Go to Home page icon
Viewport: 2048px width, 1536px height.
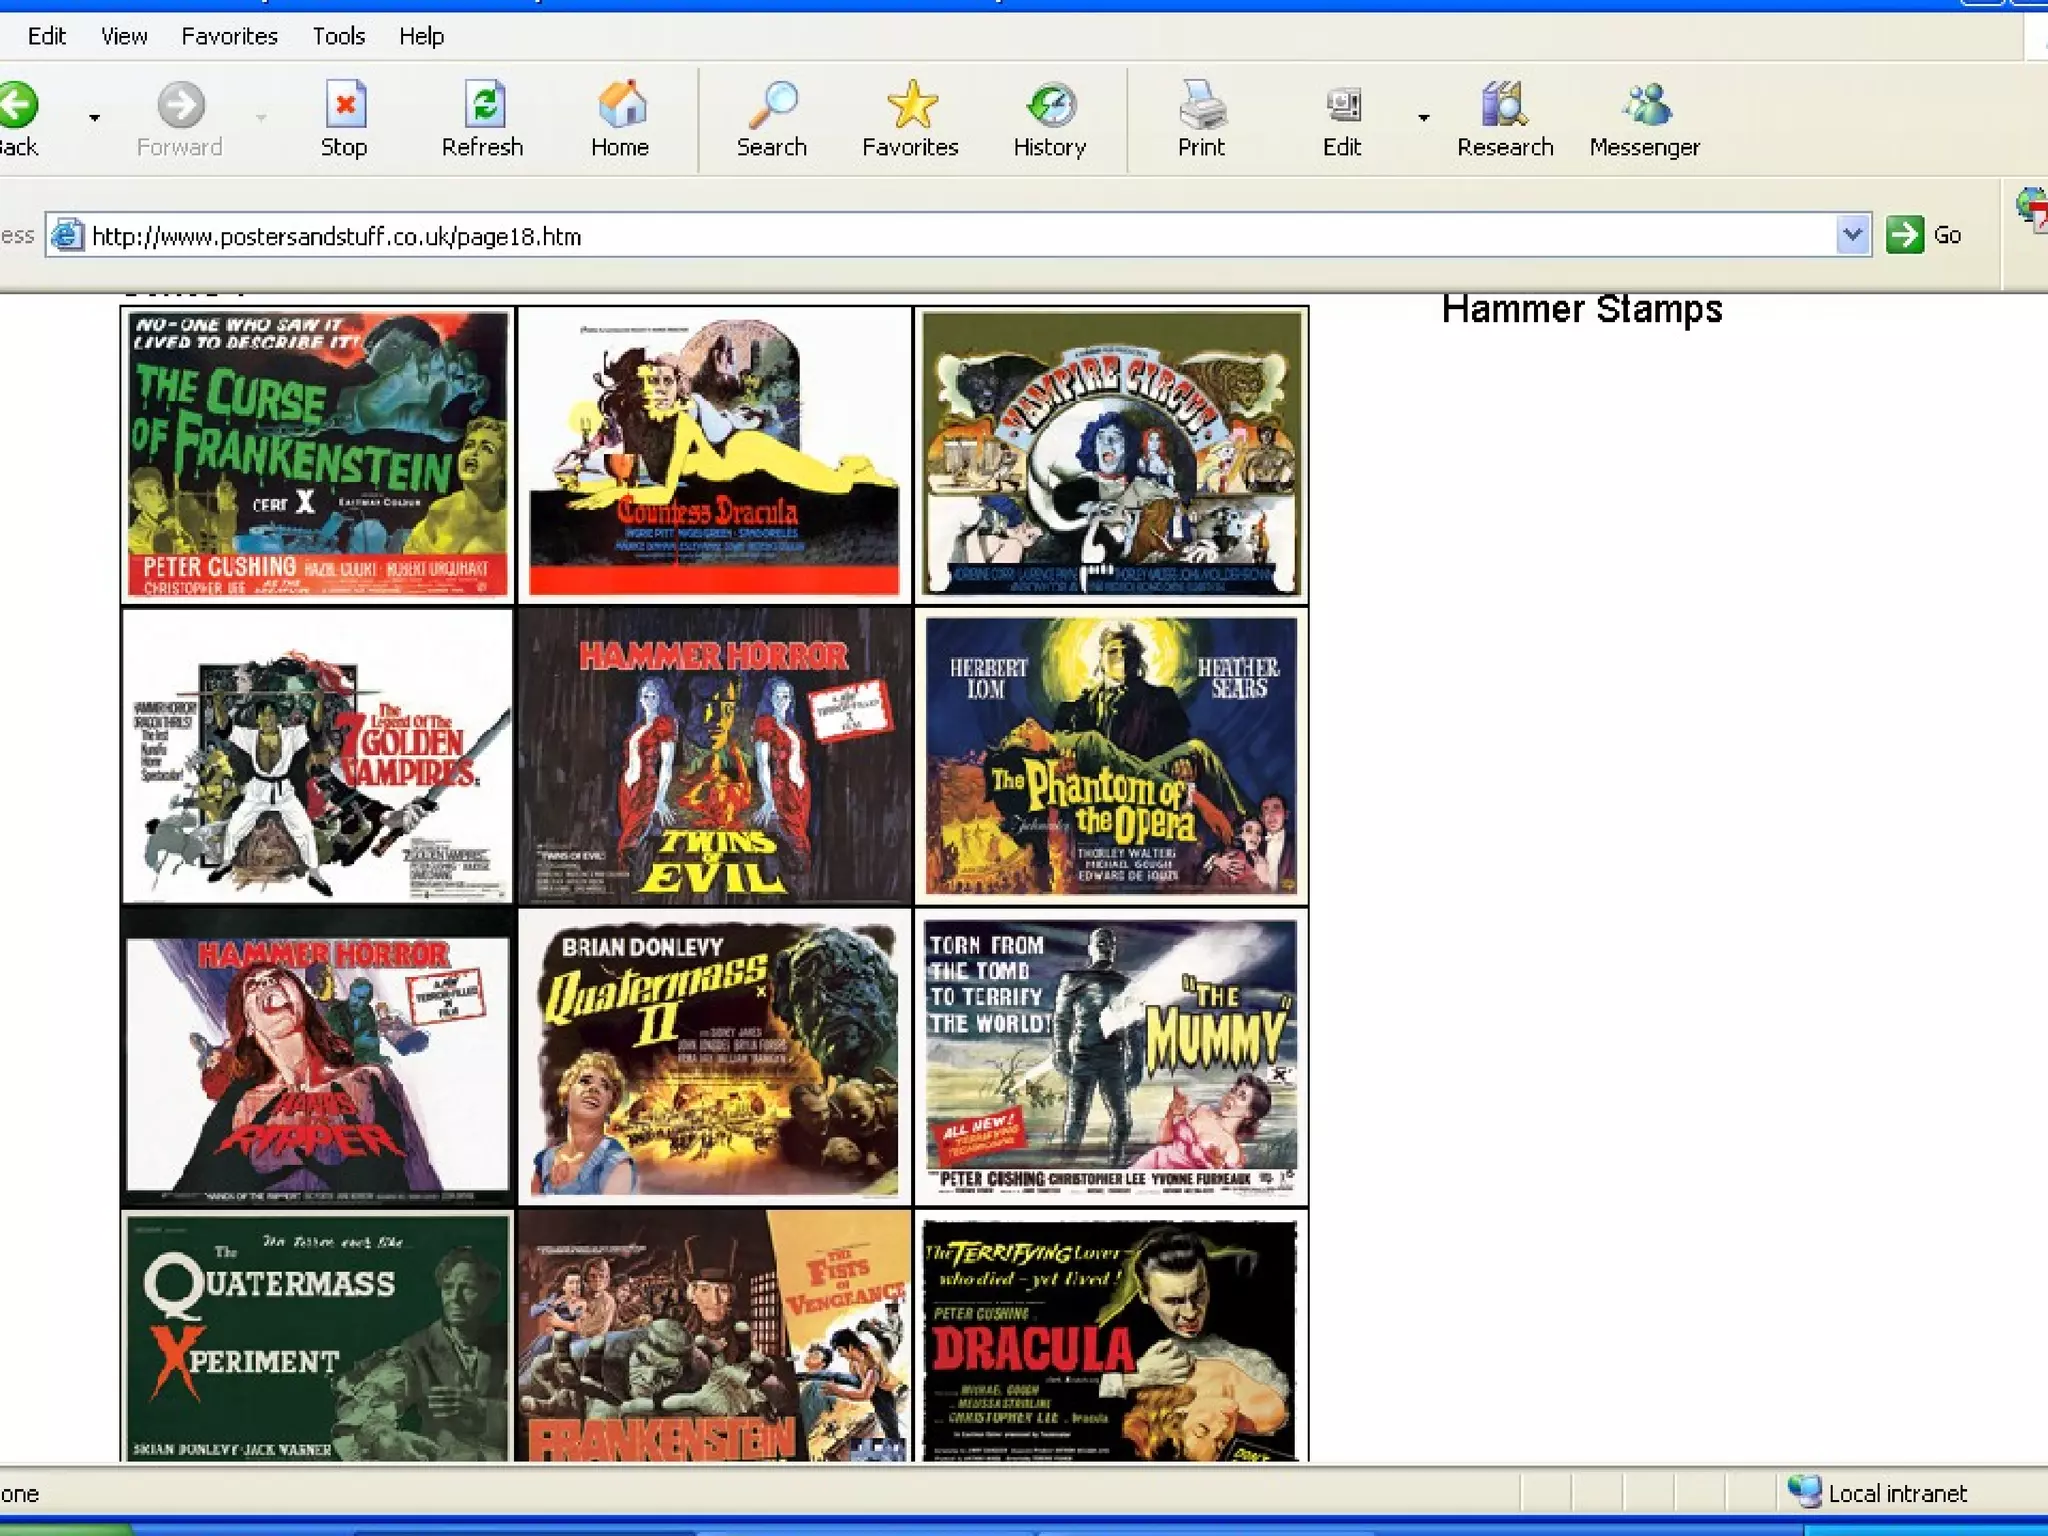(620, 106)
